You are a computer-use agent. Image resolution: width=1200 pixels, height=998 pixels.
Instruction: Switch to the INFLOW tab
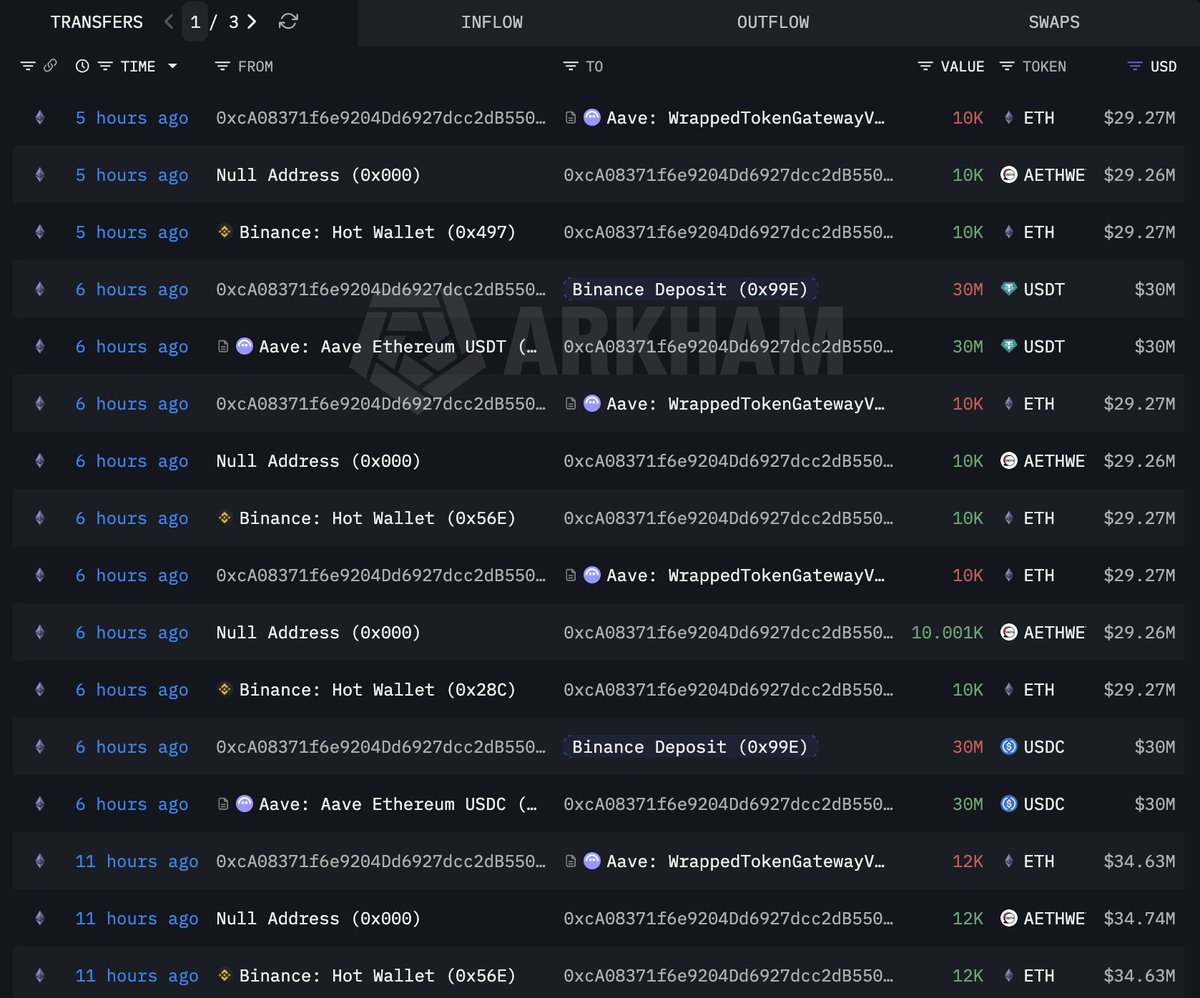point(491,22)
